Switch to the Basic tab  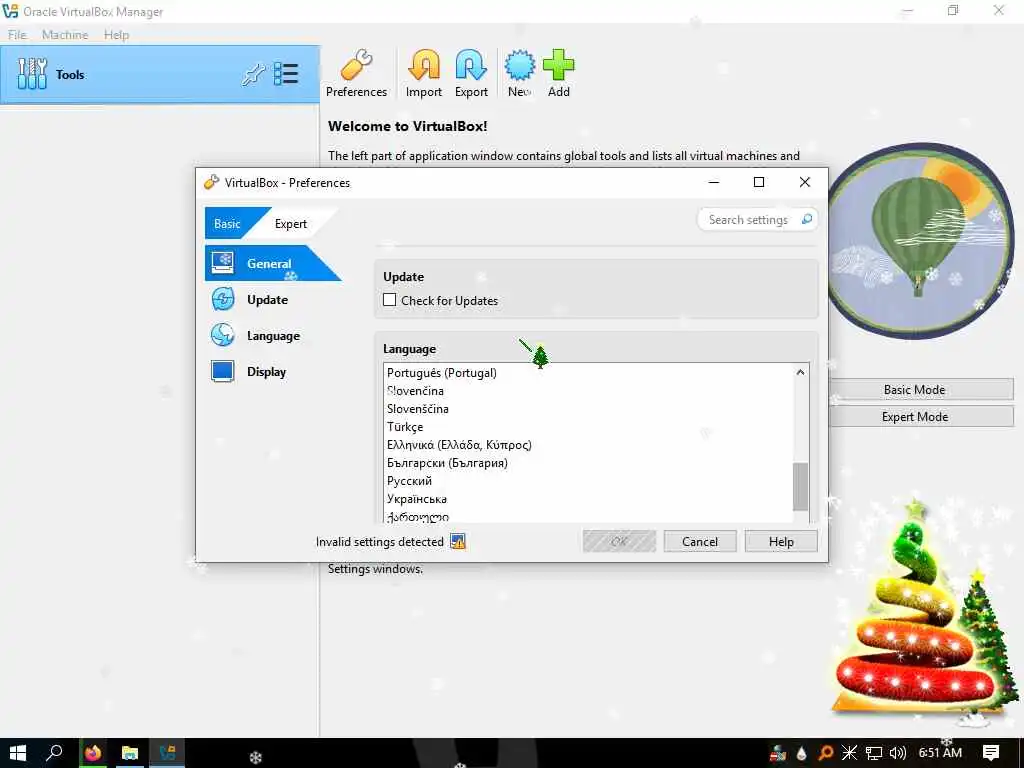[x=227, y=223]
